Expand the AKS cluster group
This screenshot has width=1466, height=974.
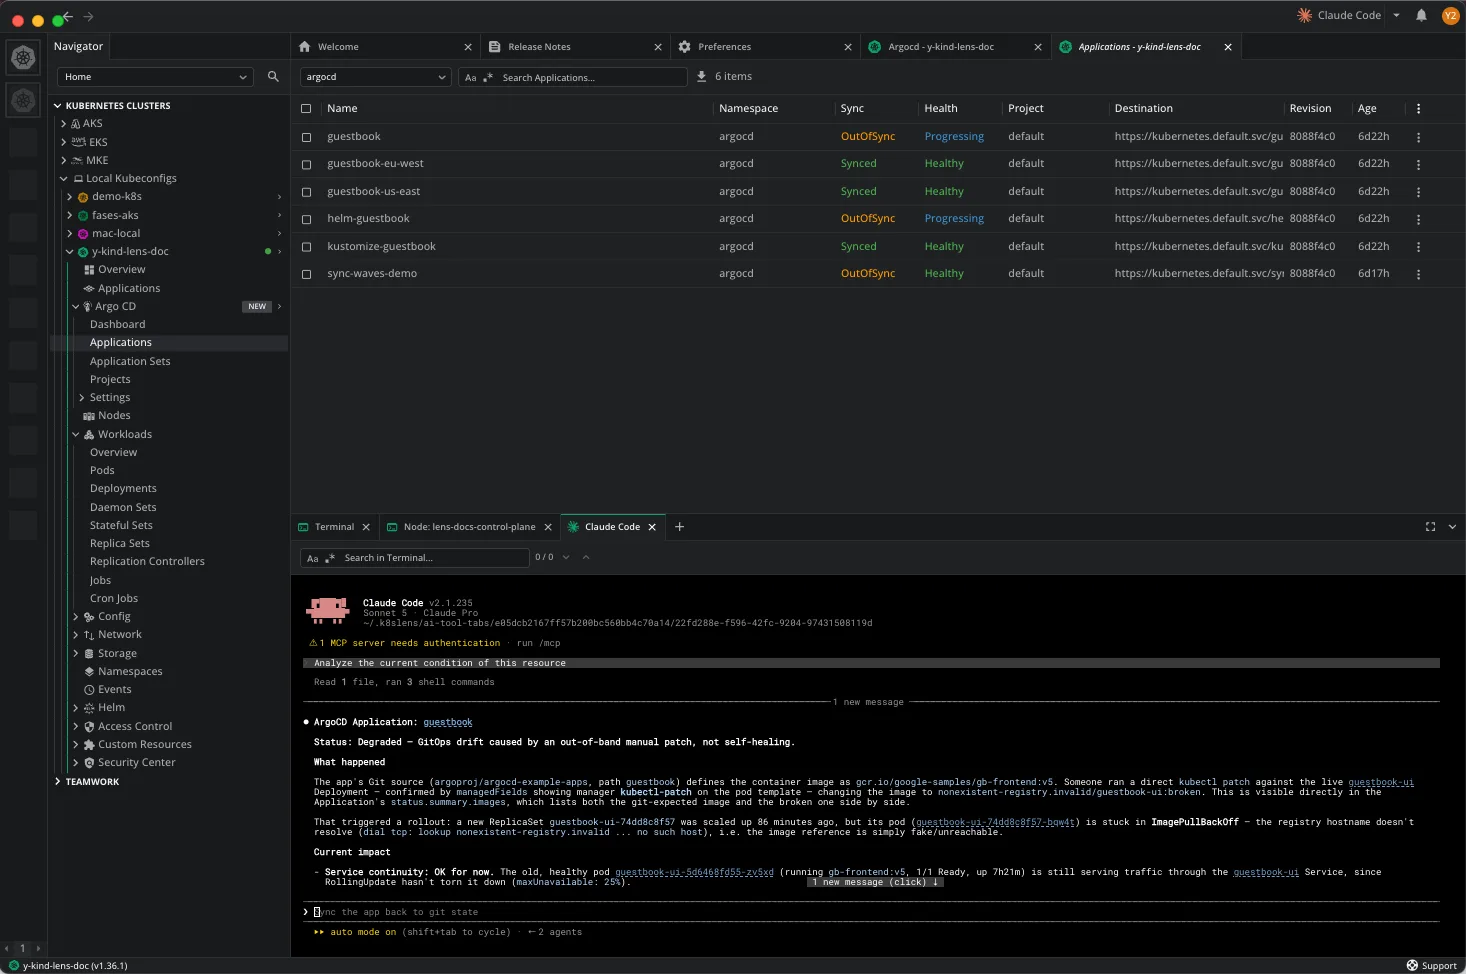(x=64, y=124)
